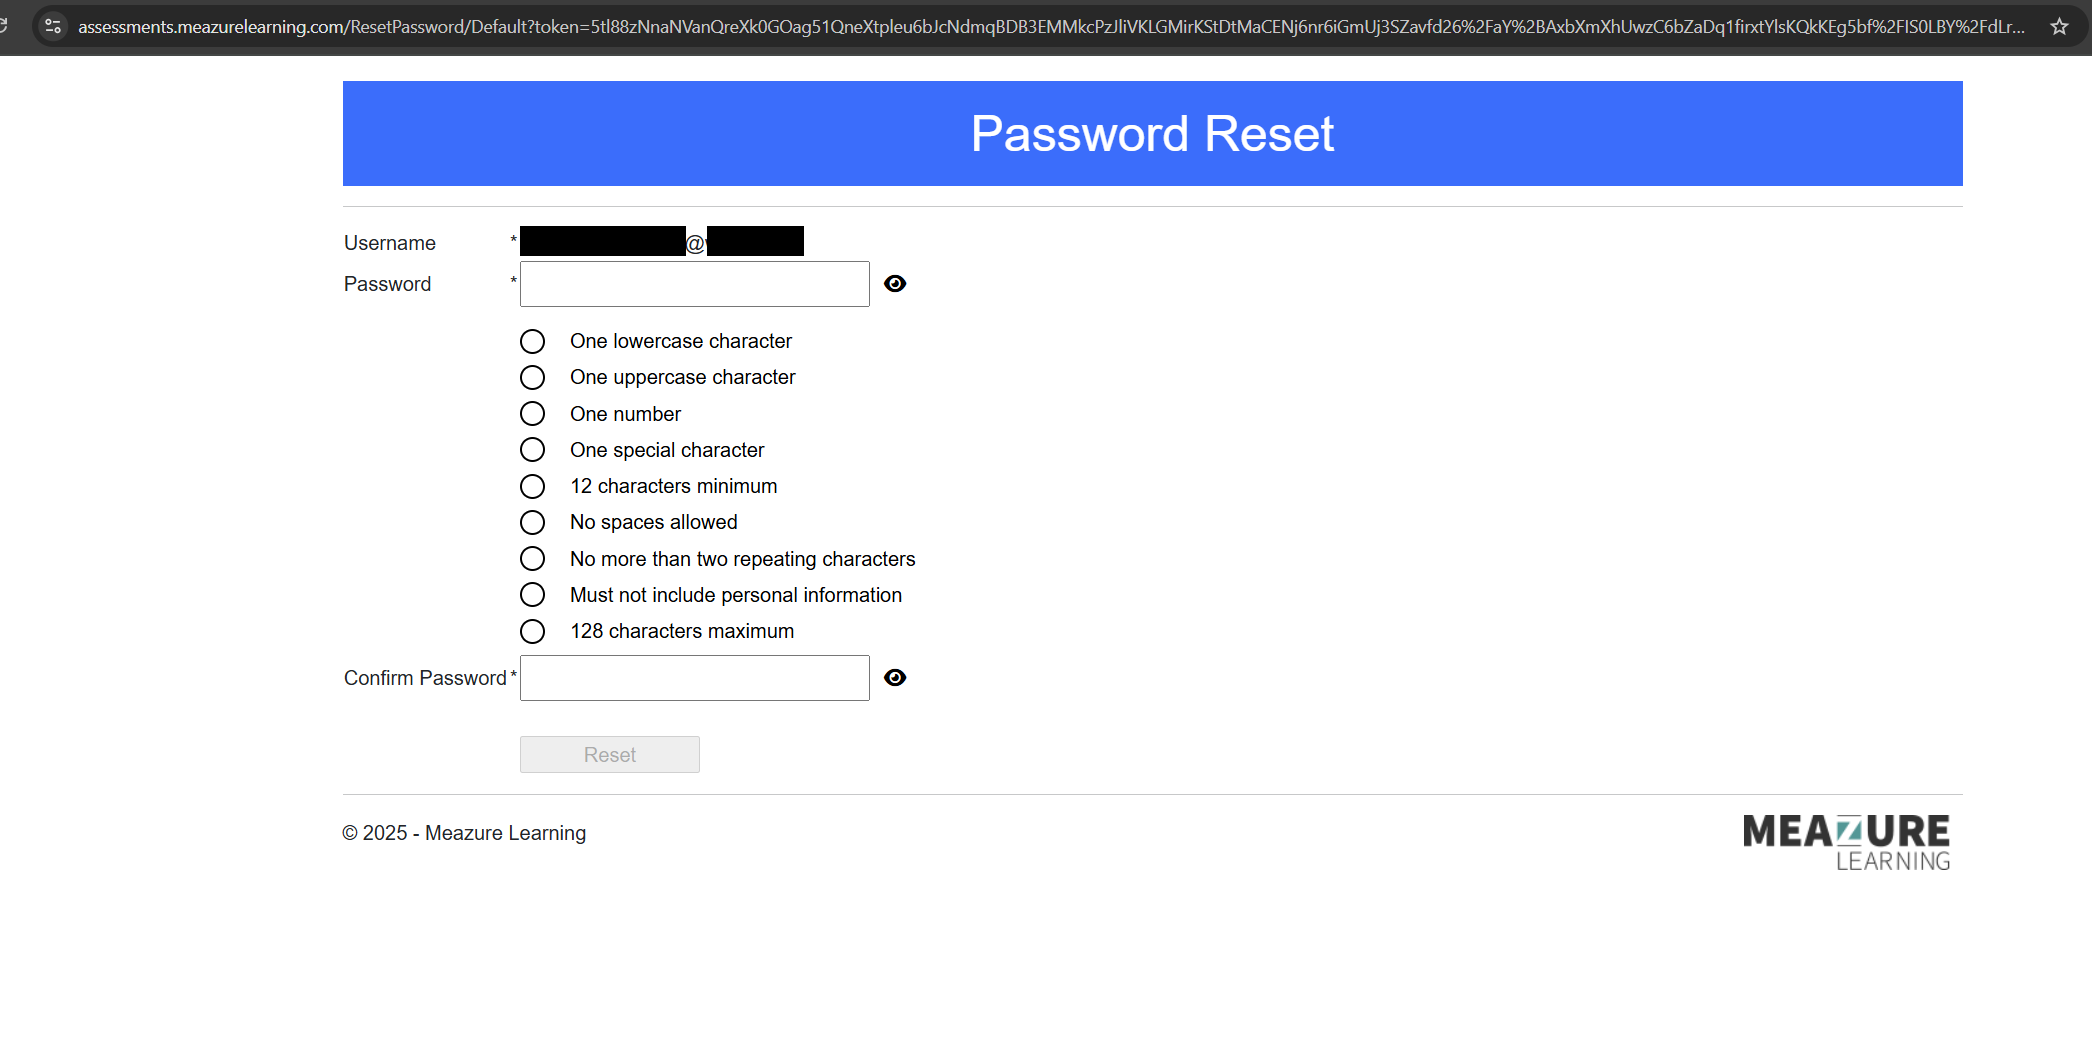Click 'No more than two repeating characters' circle

pos(532,559)
